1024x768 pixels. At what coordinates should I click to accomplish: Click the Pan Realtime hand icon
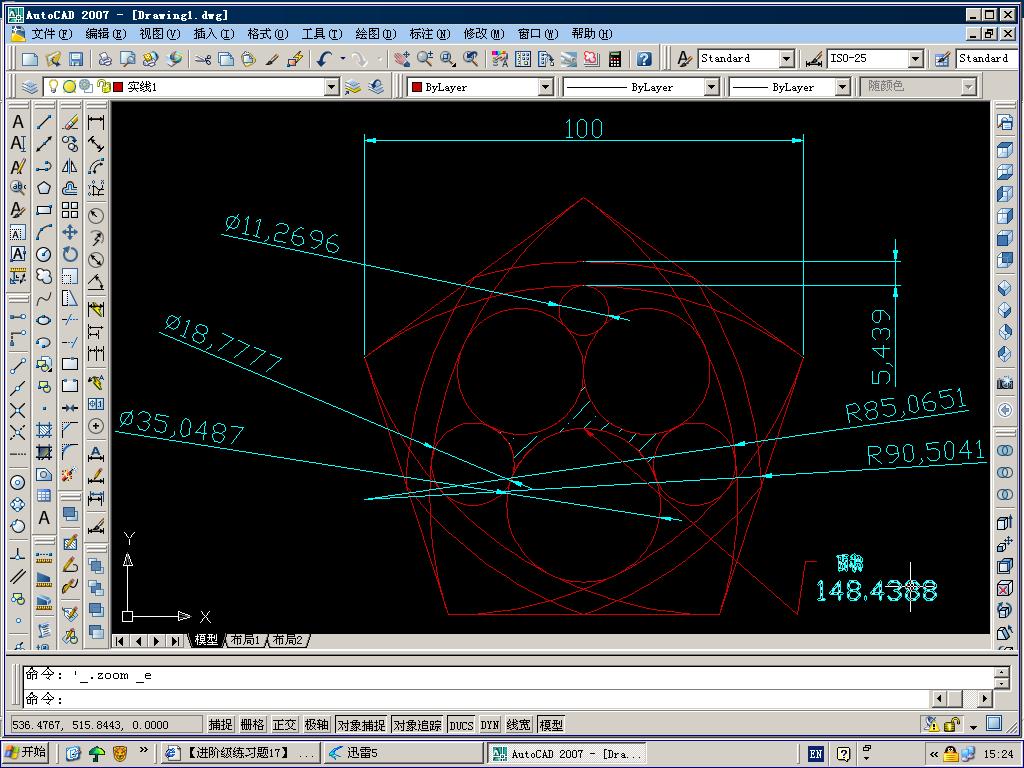click(x=402, y=59)
